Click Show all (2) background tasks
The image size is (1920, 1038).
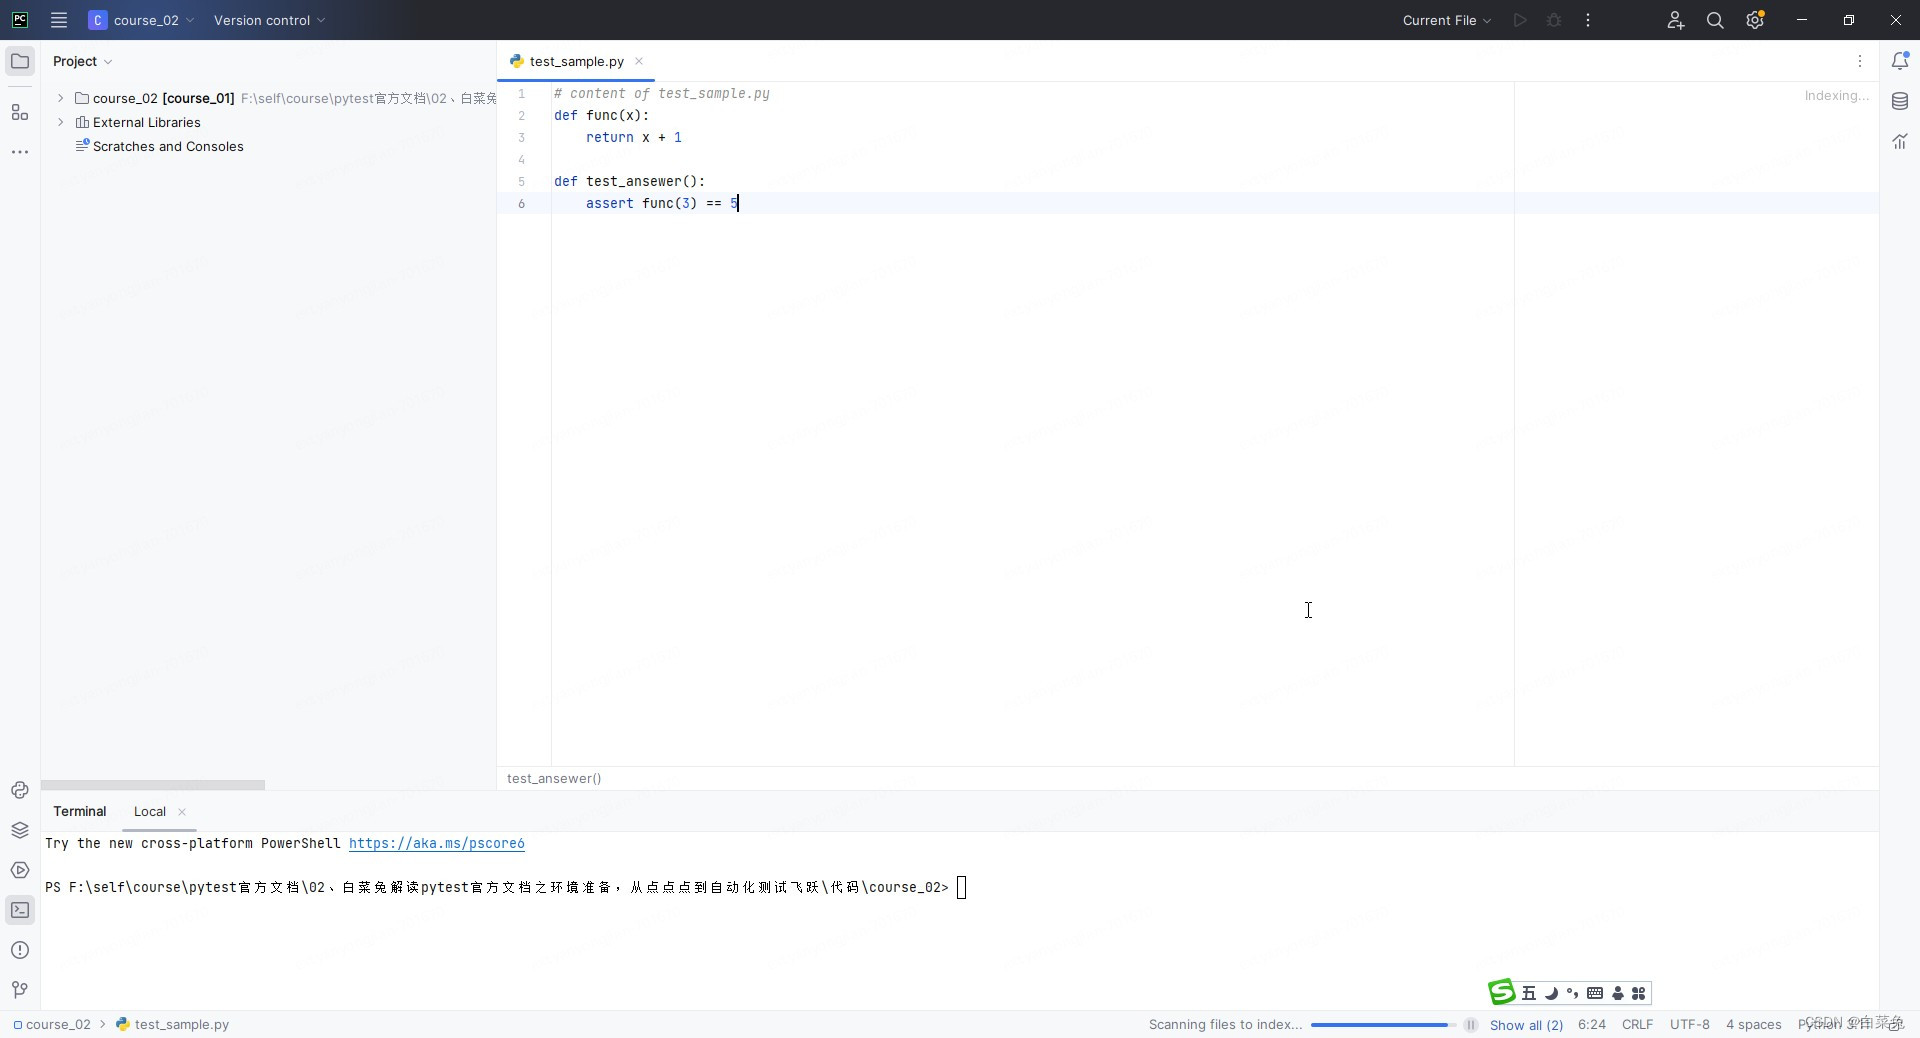(x=1526, y=1025)
